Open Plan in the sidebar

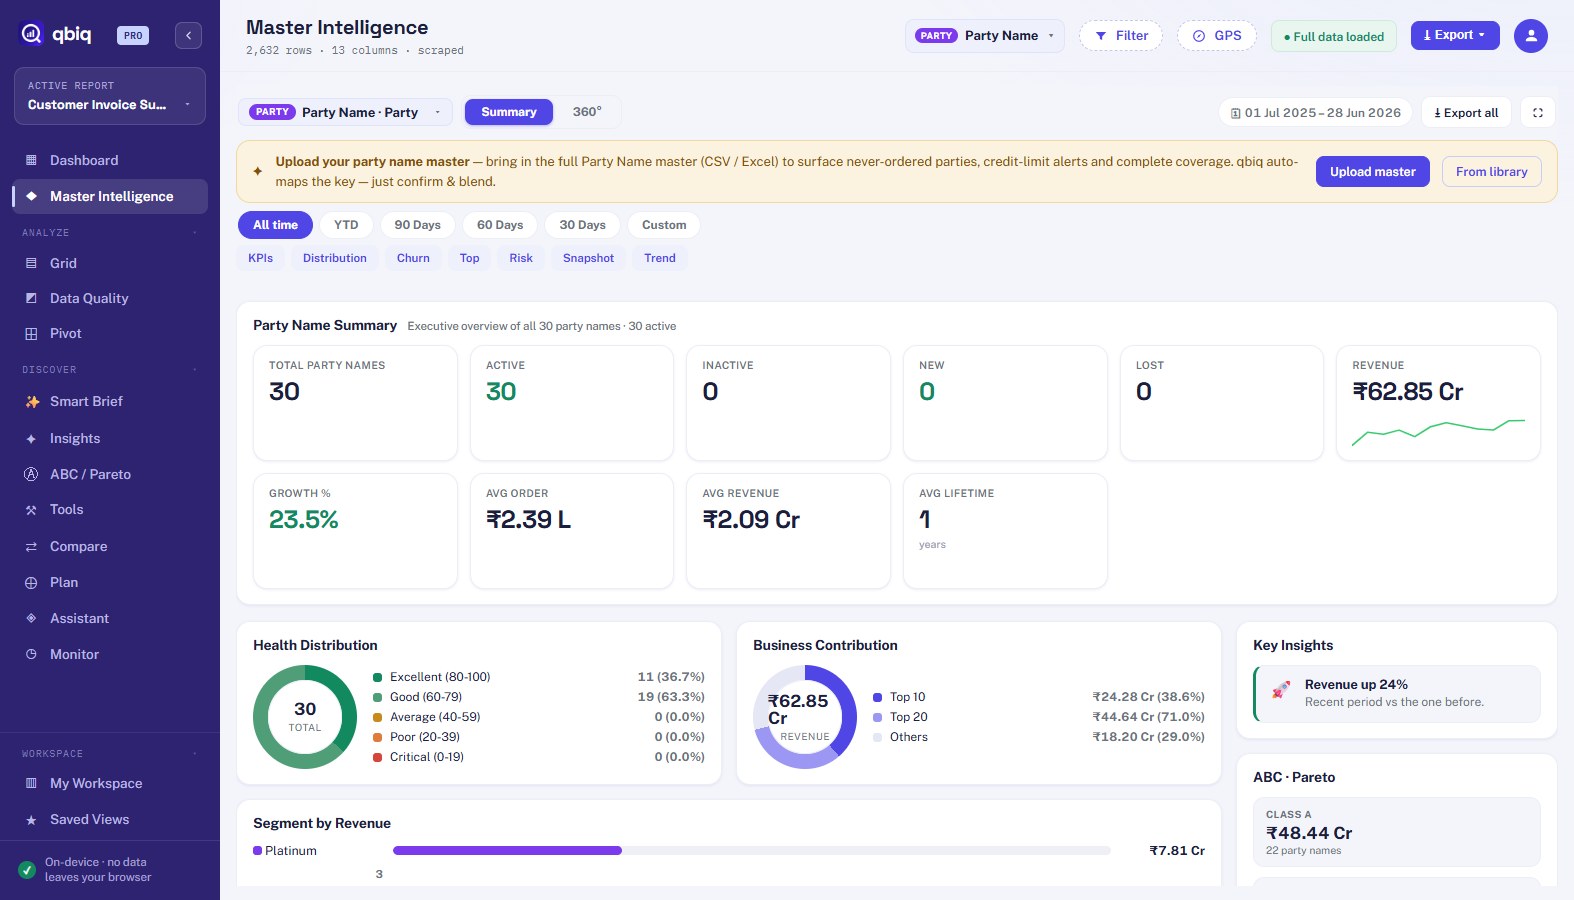tap(110, 582)
